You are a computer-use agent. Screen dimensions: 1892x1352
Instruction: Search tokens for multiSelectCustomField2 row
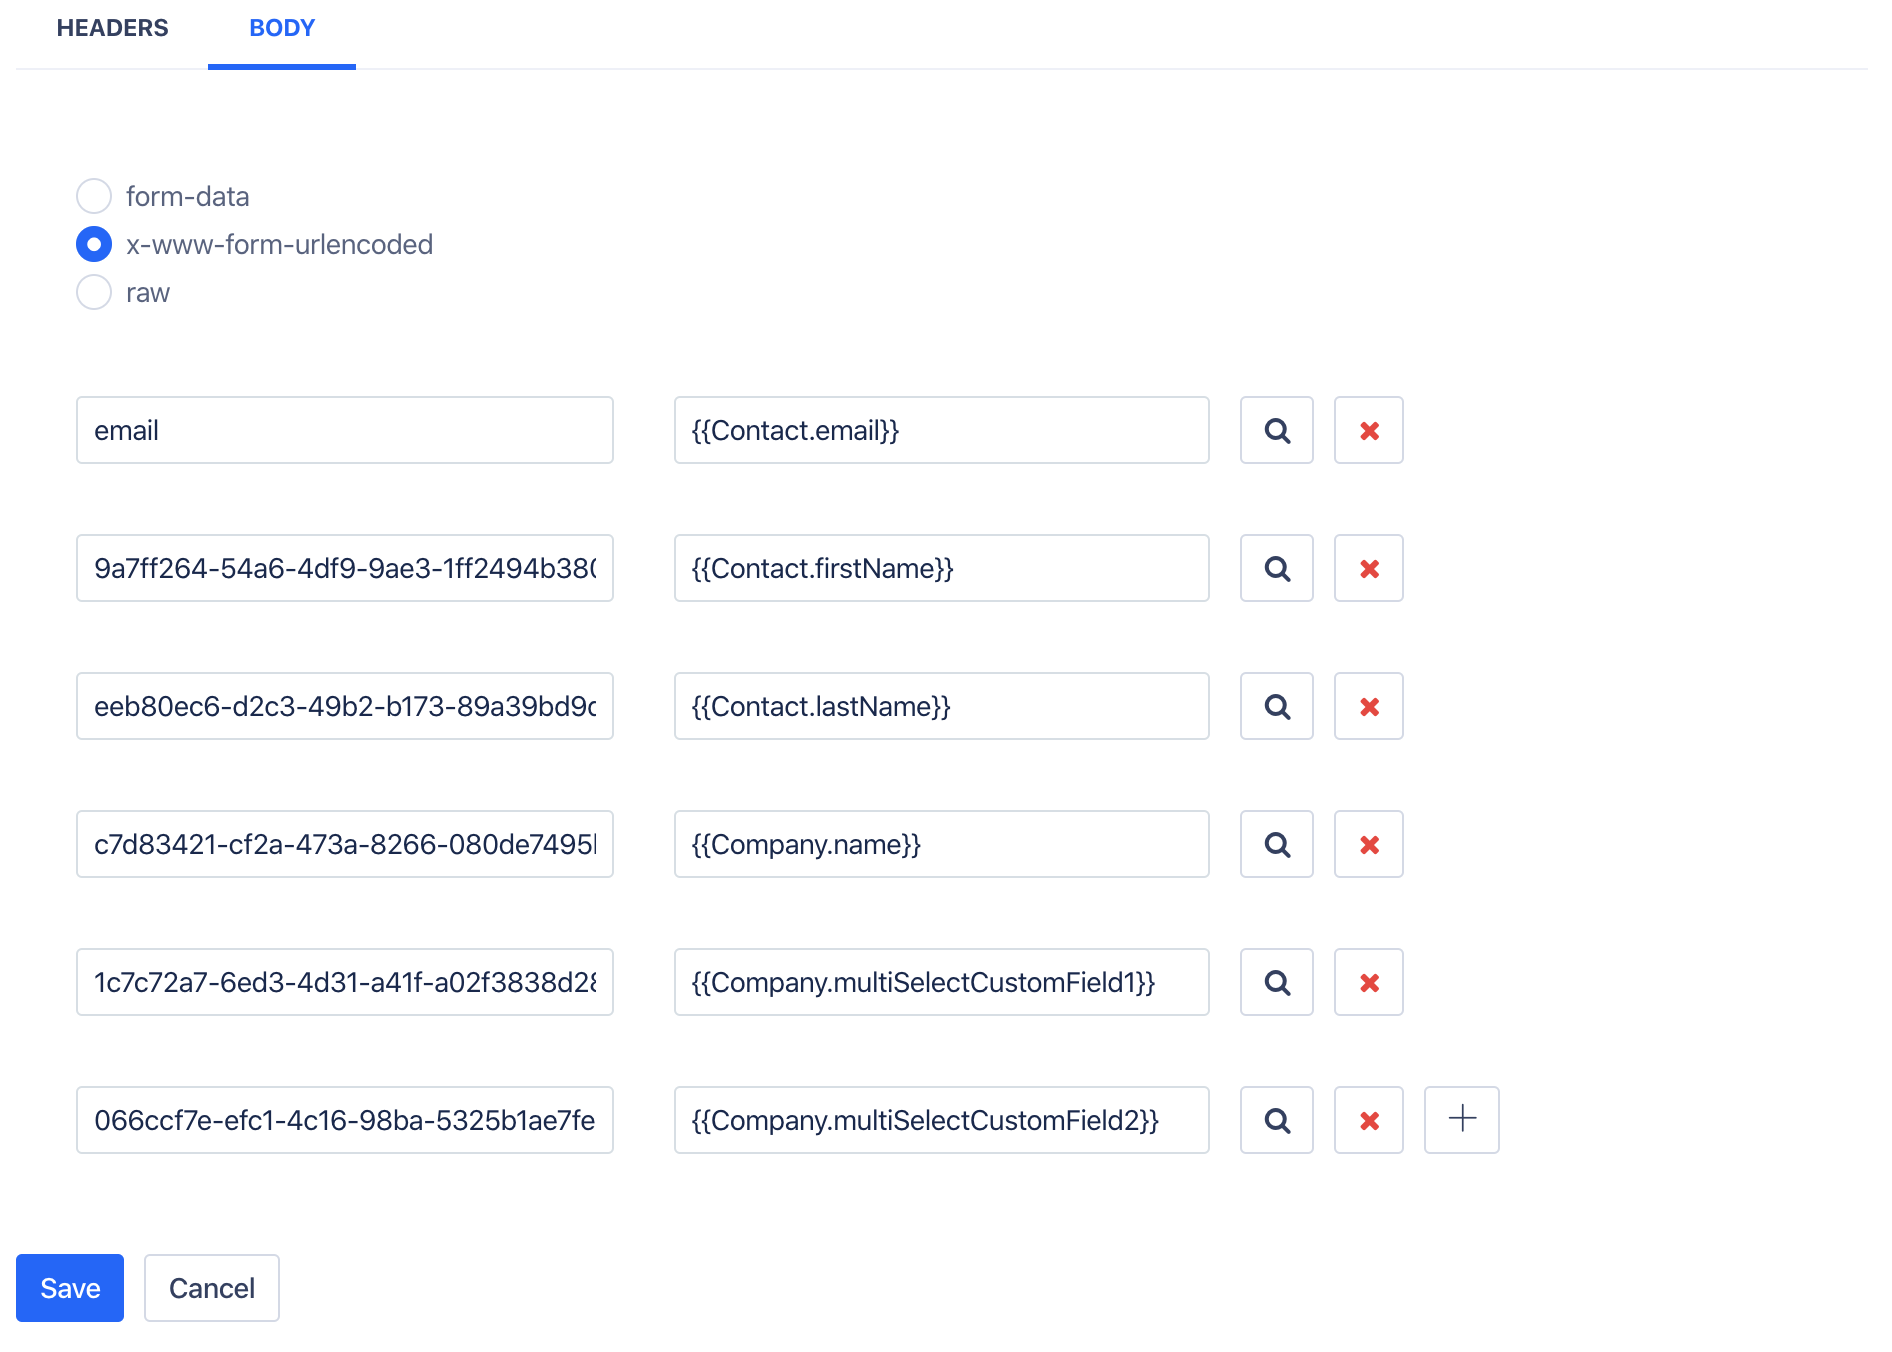click(x=1277, y=1120)
